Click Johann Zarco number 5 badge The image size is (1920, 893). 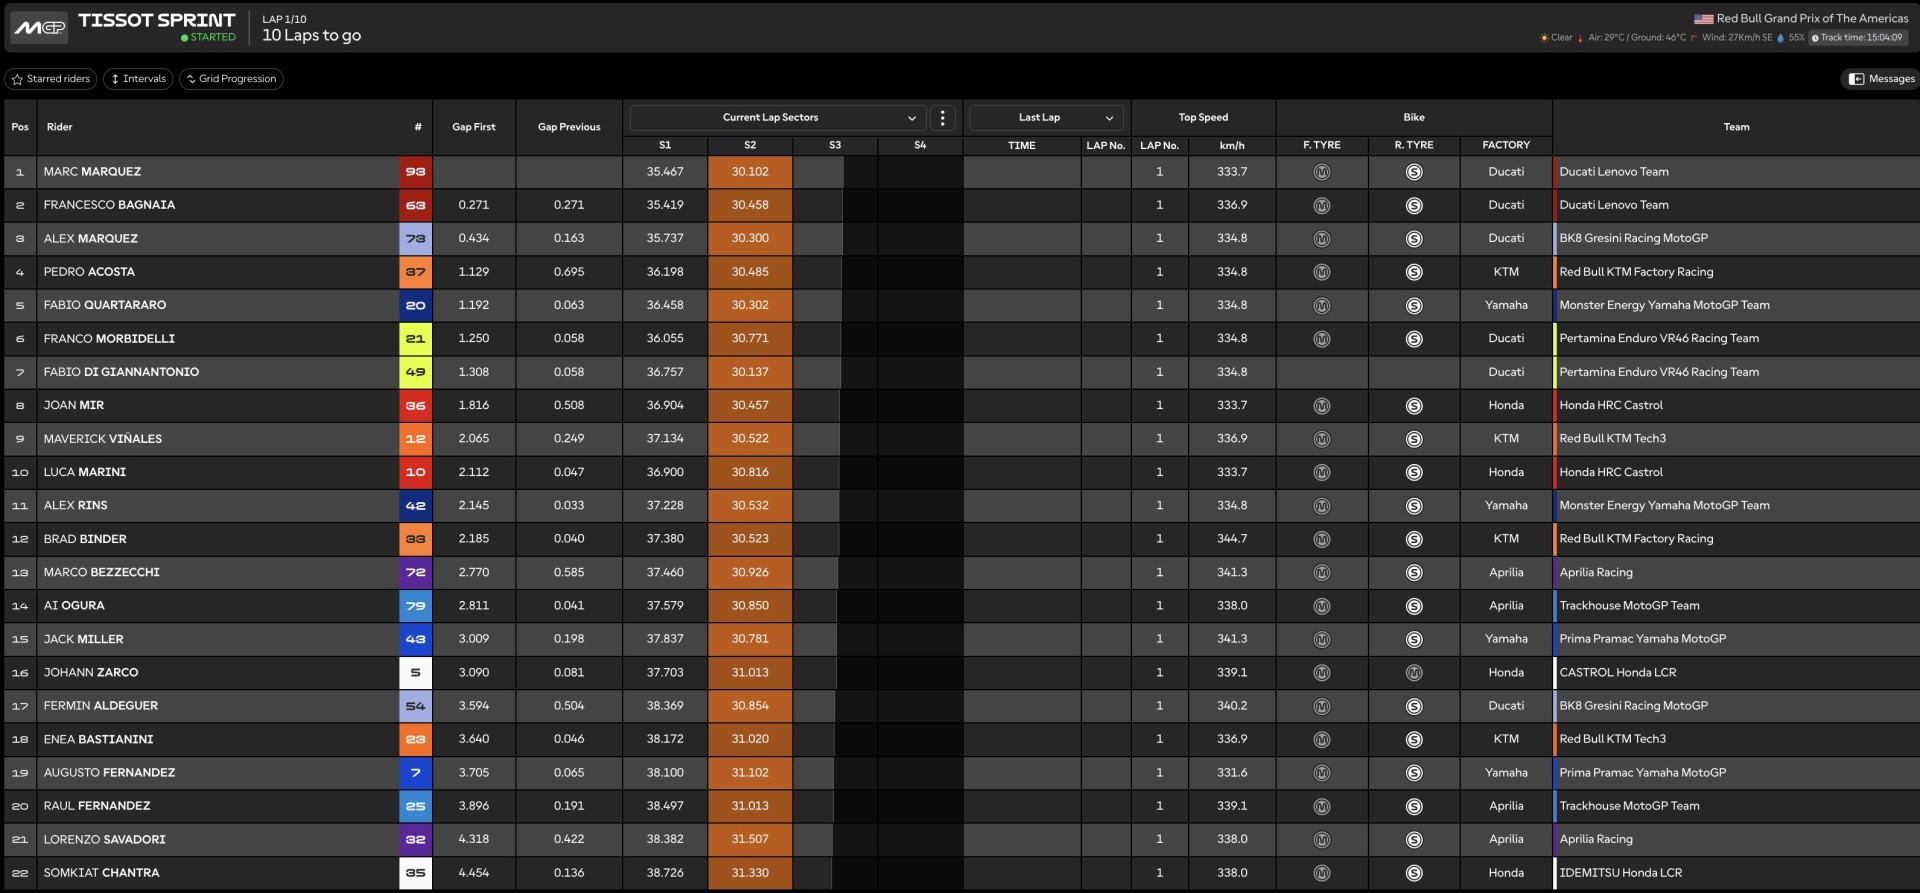(415, 673)
